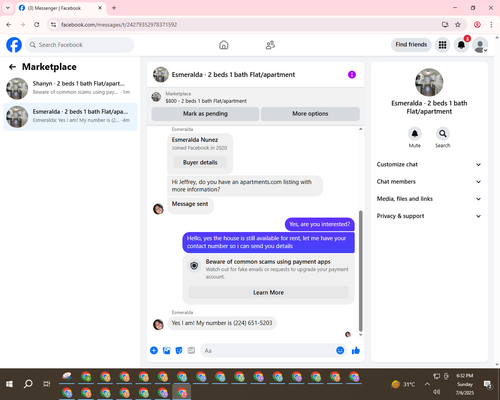This screenshot has height=400, width=500.
Task: Open Windows Start menu
Action: click(9, 384)
